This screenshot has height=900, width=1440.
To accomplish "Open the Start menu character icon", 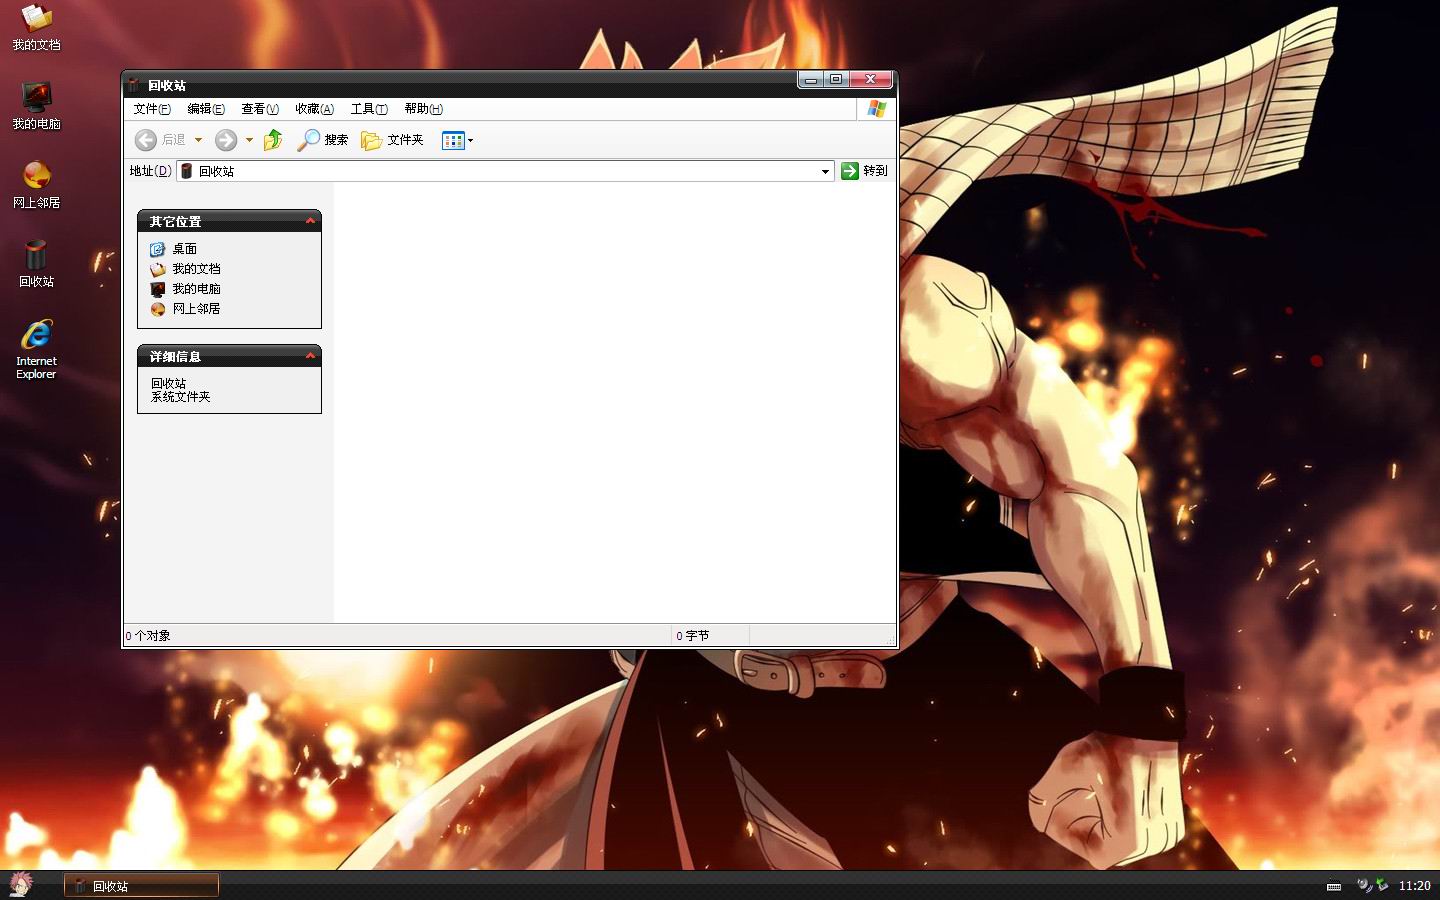I will coord(20,884).
